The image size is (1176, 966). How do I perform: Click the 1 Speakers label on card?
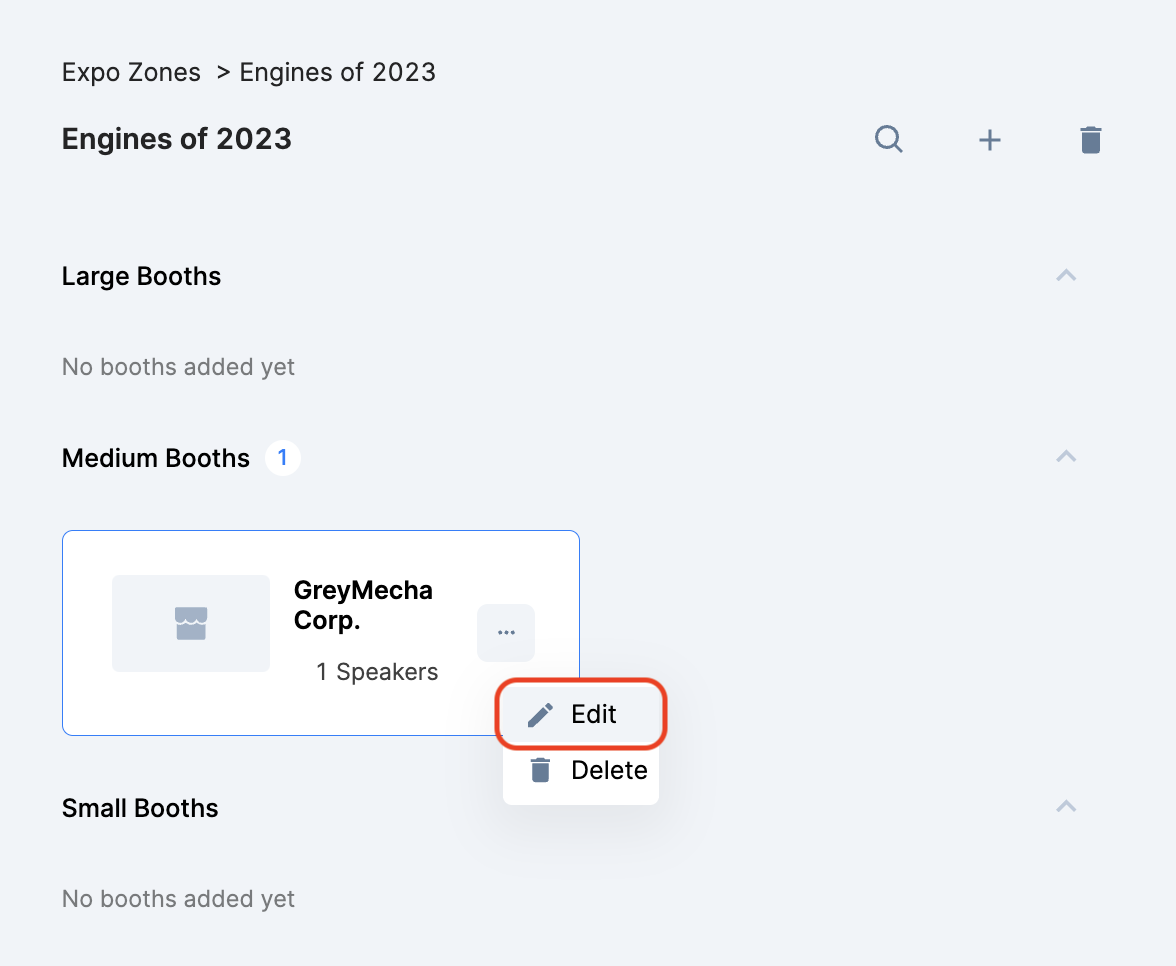pyautogui.click(x=377, y=672)
